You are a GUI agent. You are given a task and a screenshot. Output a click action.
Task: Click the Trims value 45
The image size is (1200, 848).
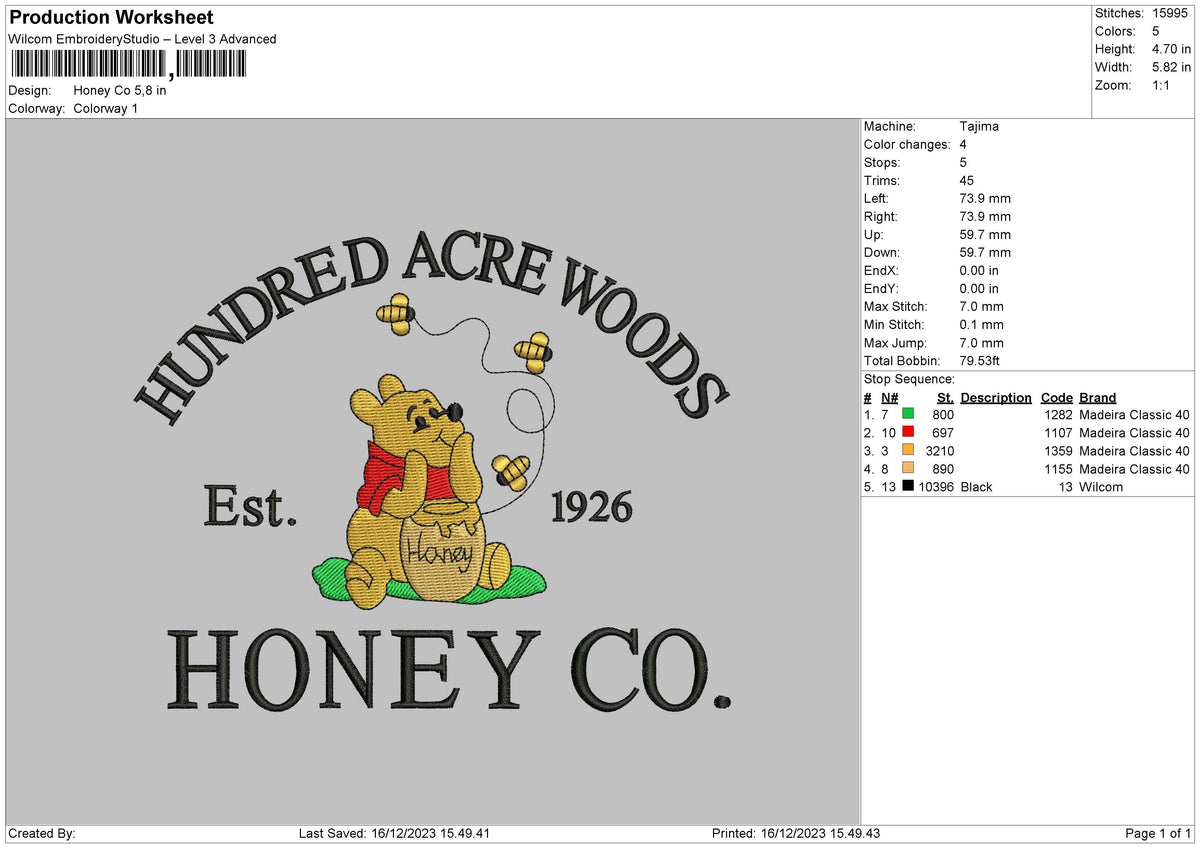coord(967,180)
